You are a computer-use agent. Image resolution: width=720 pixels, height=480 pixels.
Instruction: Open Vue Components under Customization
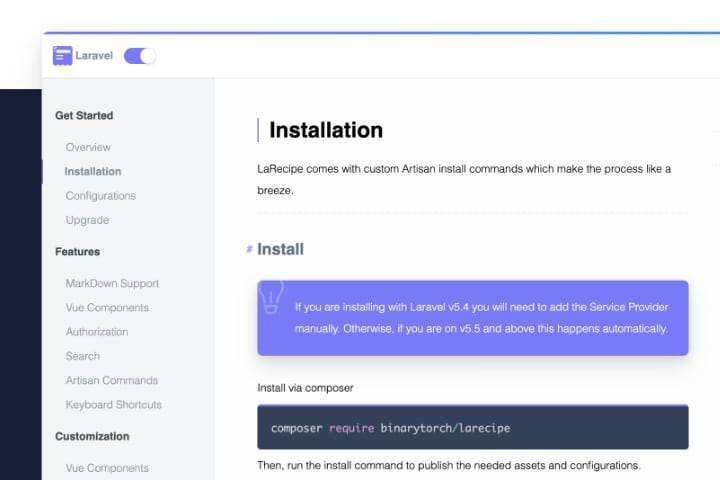[x=107, y=468]
